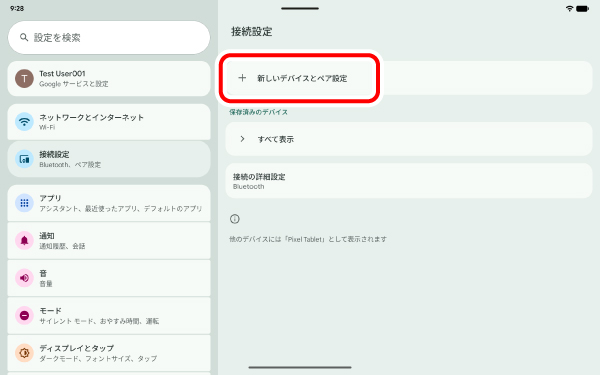Open the モード do-not-disturb icon

[24, 315]
